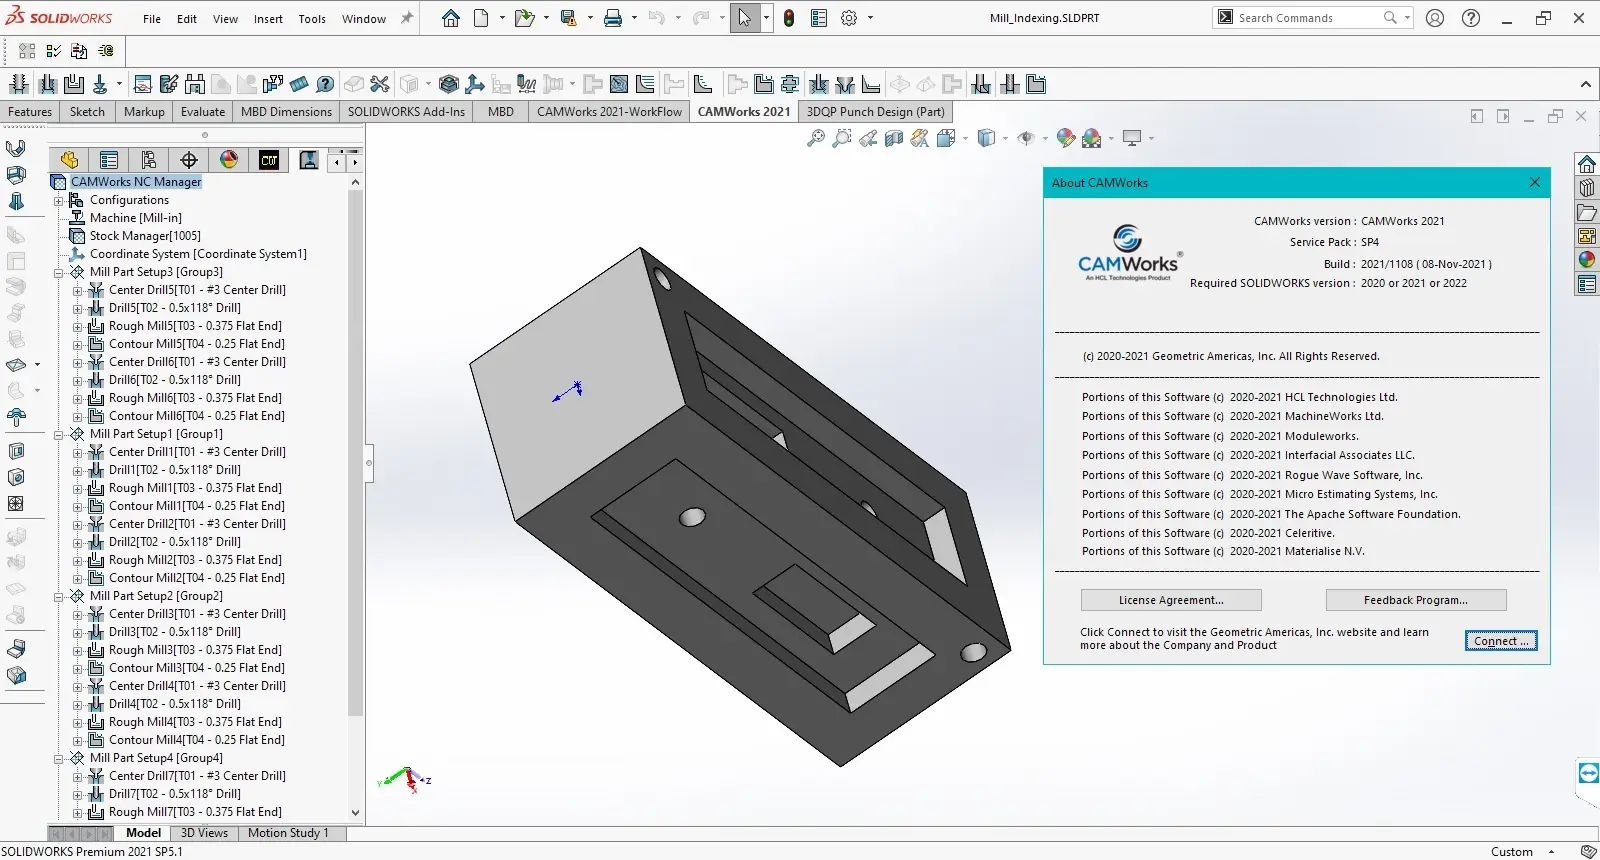Click the License Agreement button
This screenshot has width=1600, height=860.
1171,600
